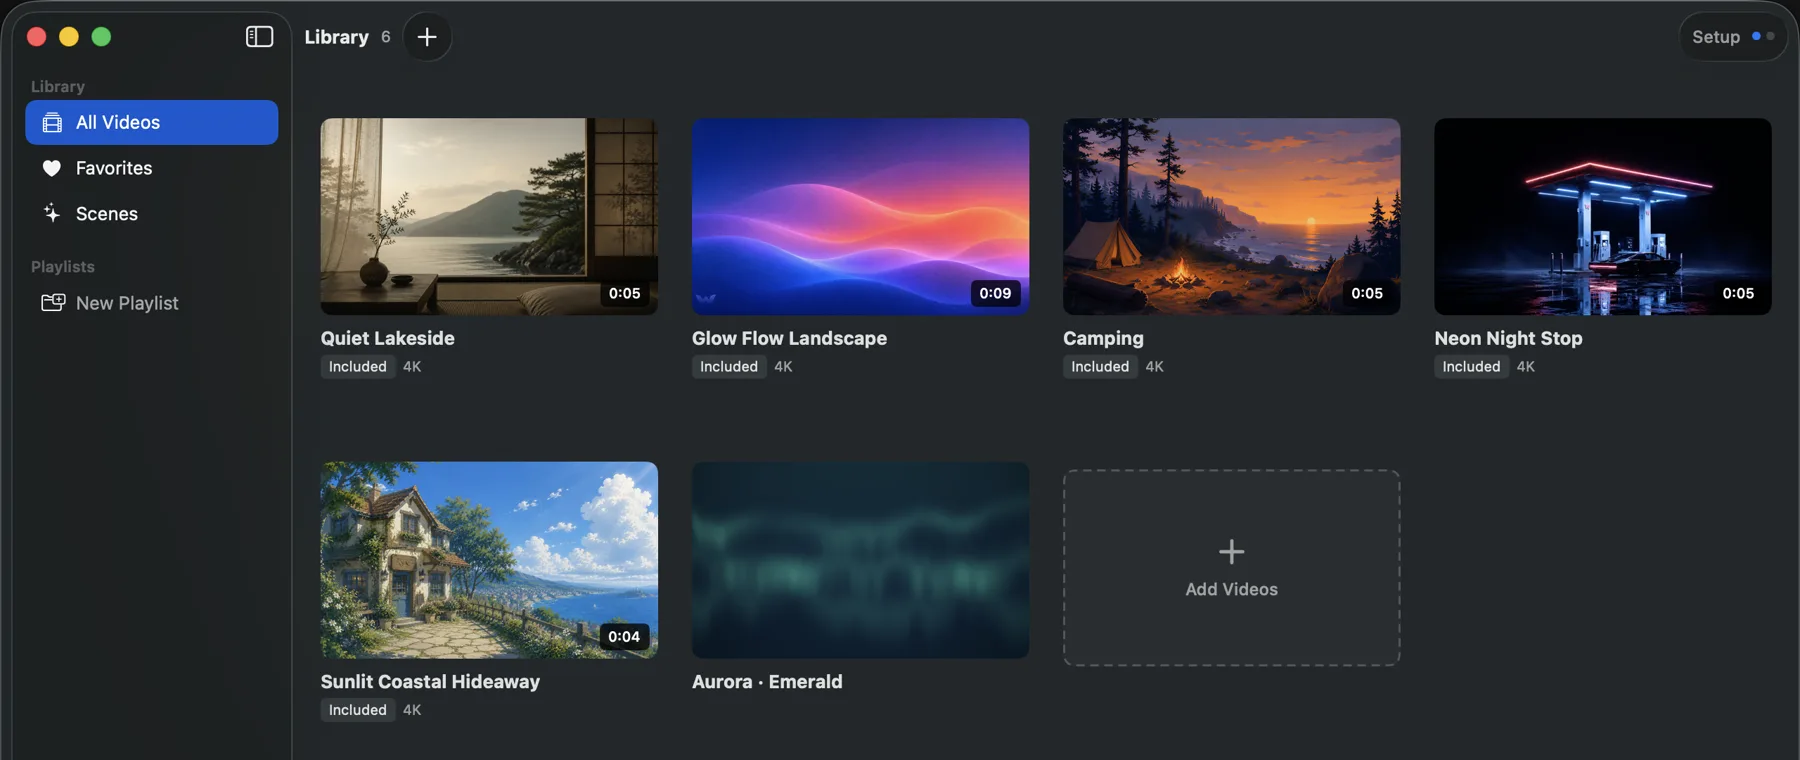
Task: Click the Quiet Lakeside title
Action: coord(388,338)
